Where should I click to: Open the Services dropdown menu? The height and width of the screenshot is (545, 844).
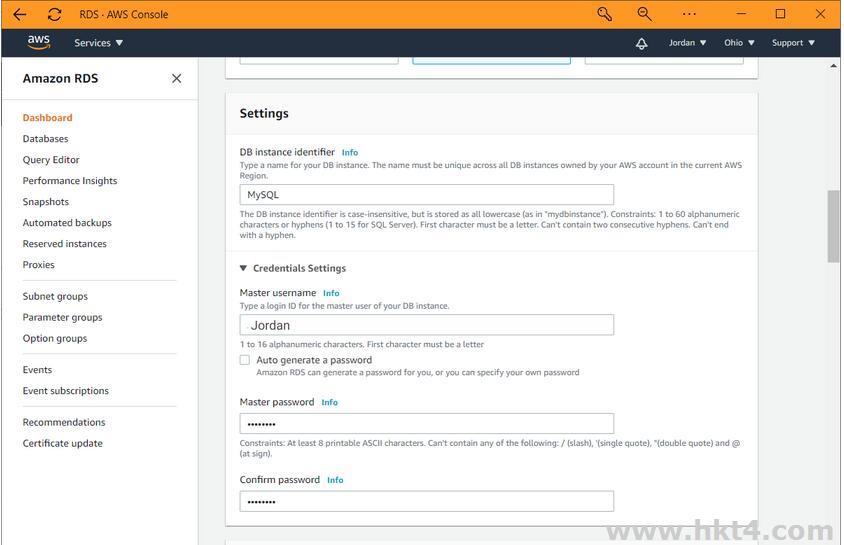pyautogui.click(x=99, y=43)
